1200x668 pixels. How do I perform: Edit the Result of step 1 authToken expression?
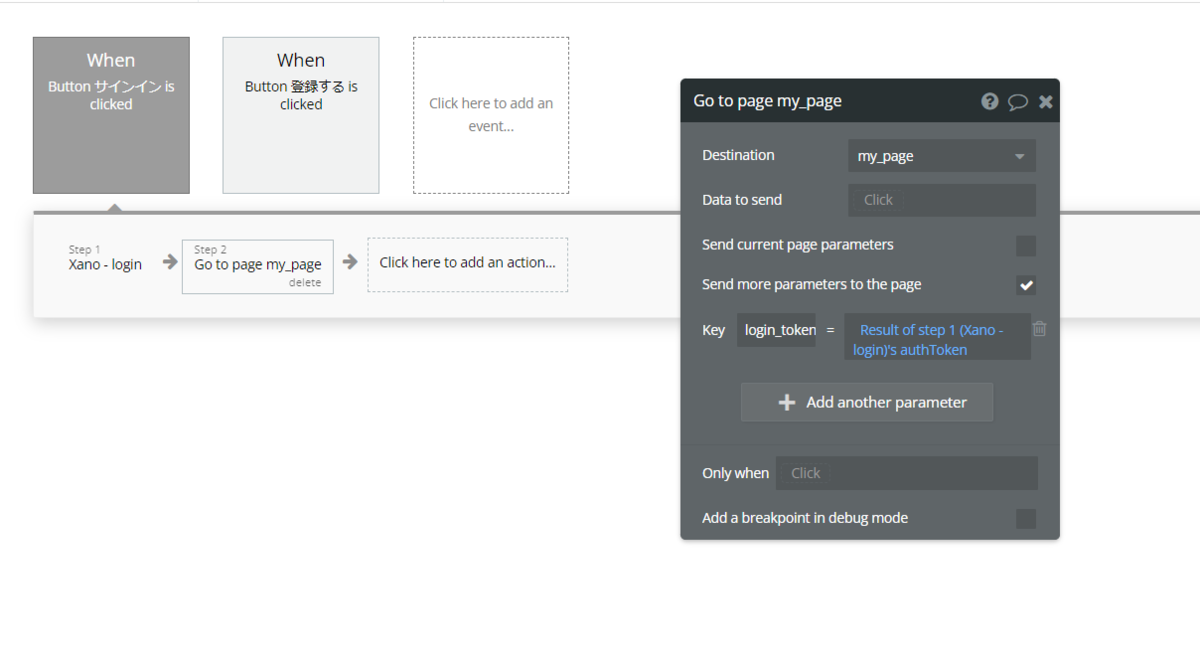(937, 337)
